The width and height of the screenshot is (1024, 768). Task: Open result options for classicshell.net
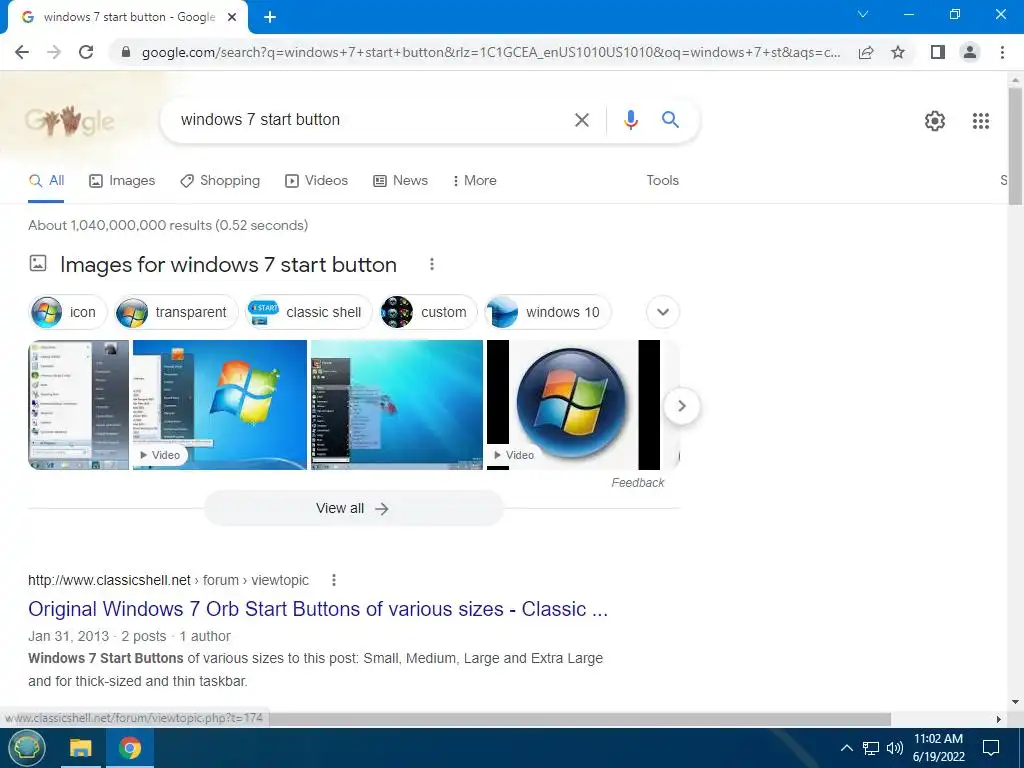coord(334,580)
